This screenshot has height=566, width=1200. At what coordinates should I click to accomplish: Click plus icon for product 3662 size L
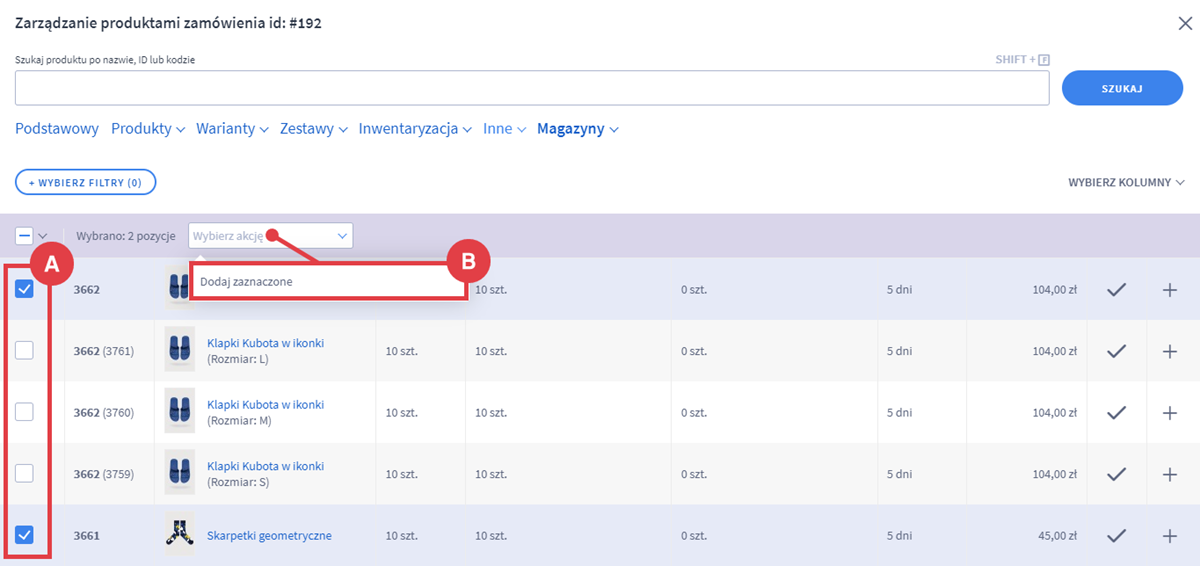pos(1170,351)
